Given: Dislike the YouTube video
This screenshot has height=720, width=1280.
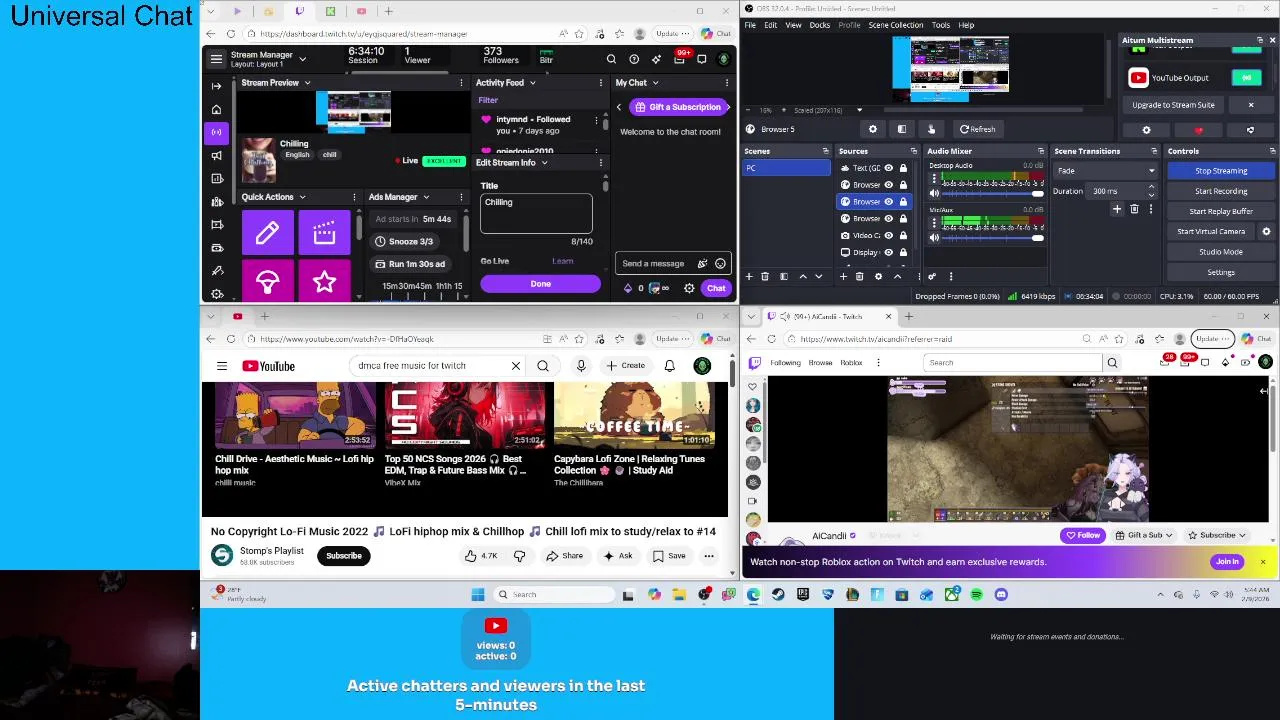Looking at the screenshot, I should pyautogui.click(x=519, y=556).
